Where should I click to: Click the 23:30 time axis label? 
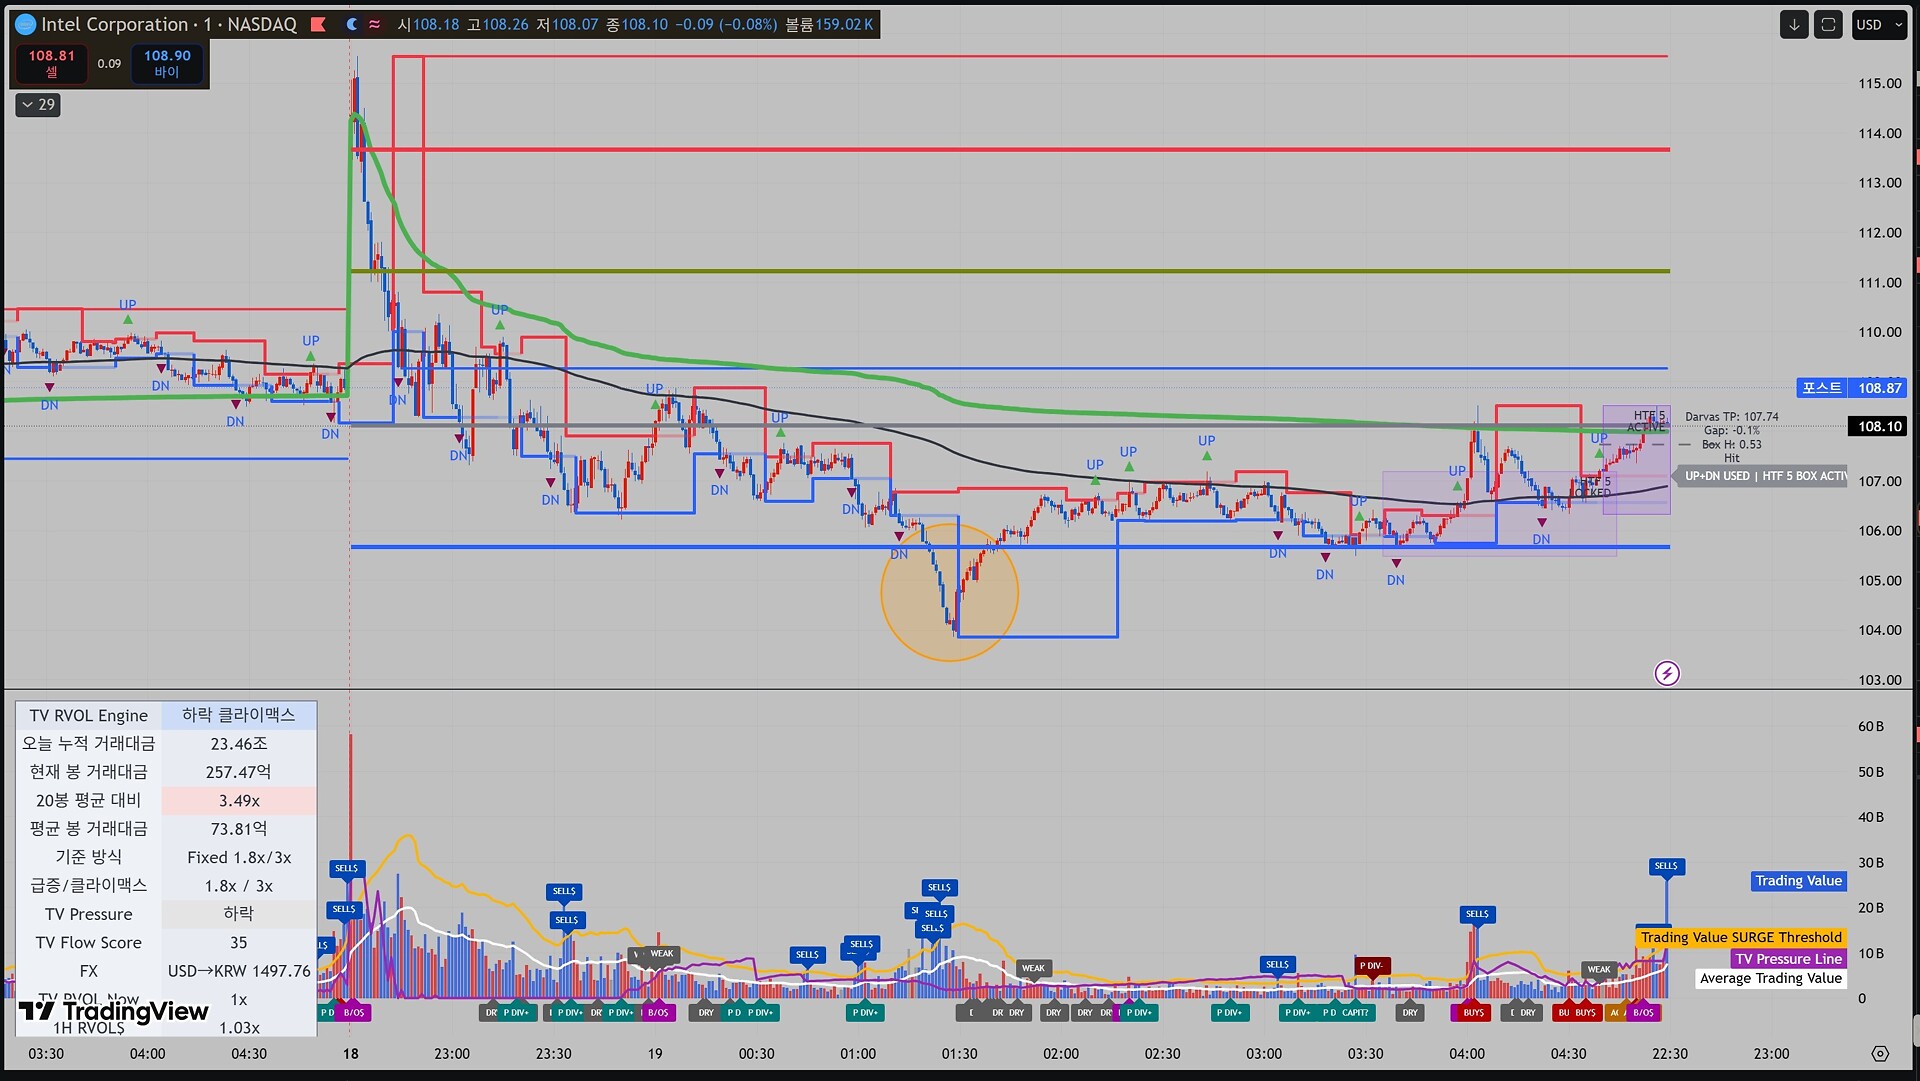click(x=553, y=1053)
